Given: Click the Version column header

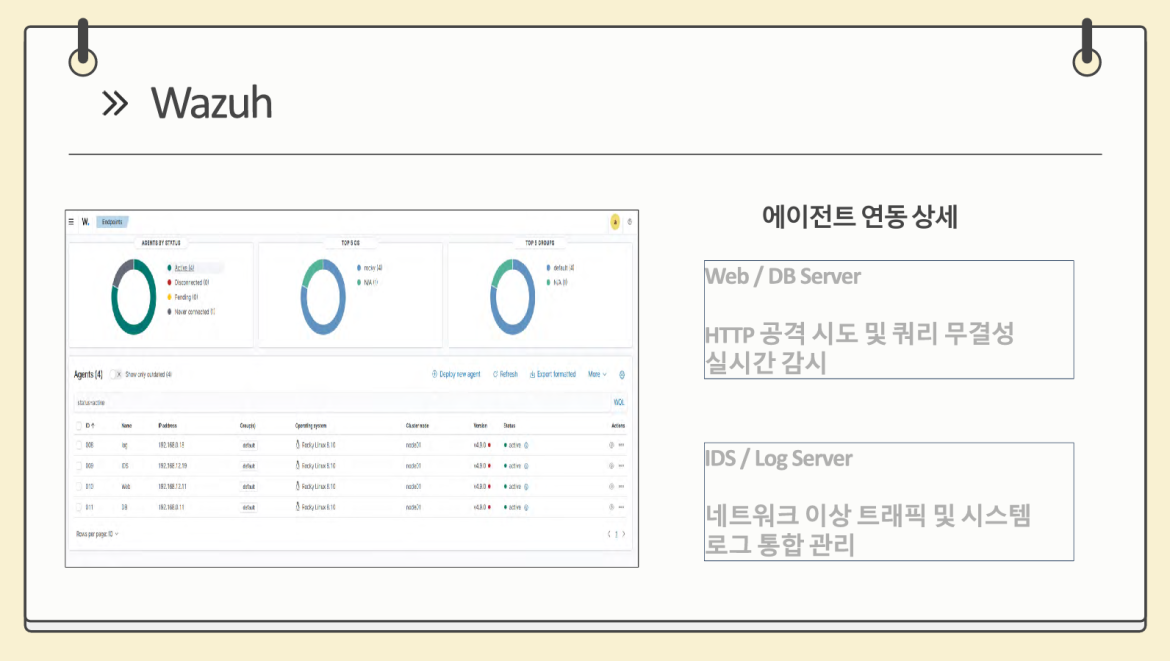Looking at the screenshot, I should [x=481, y=426].
